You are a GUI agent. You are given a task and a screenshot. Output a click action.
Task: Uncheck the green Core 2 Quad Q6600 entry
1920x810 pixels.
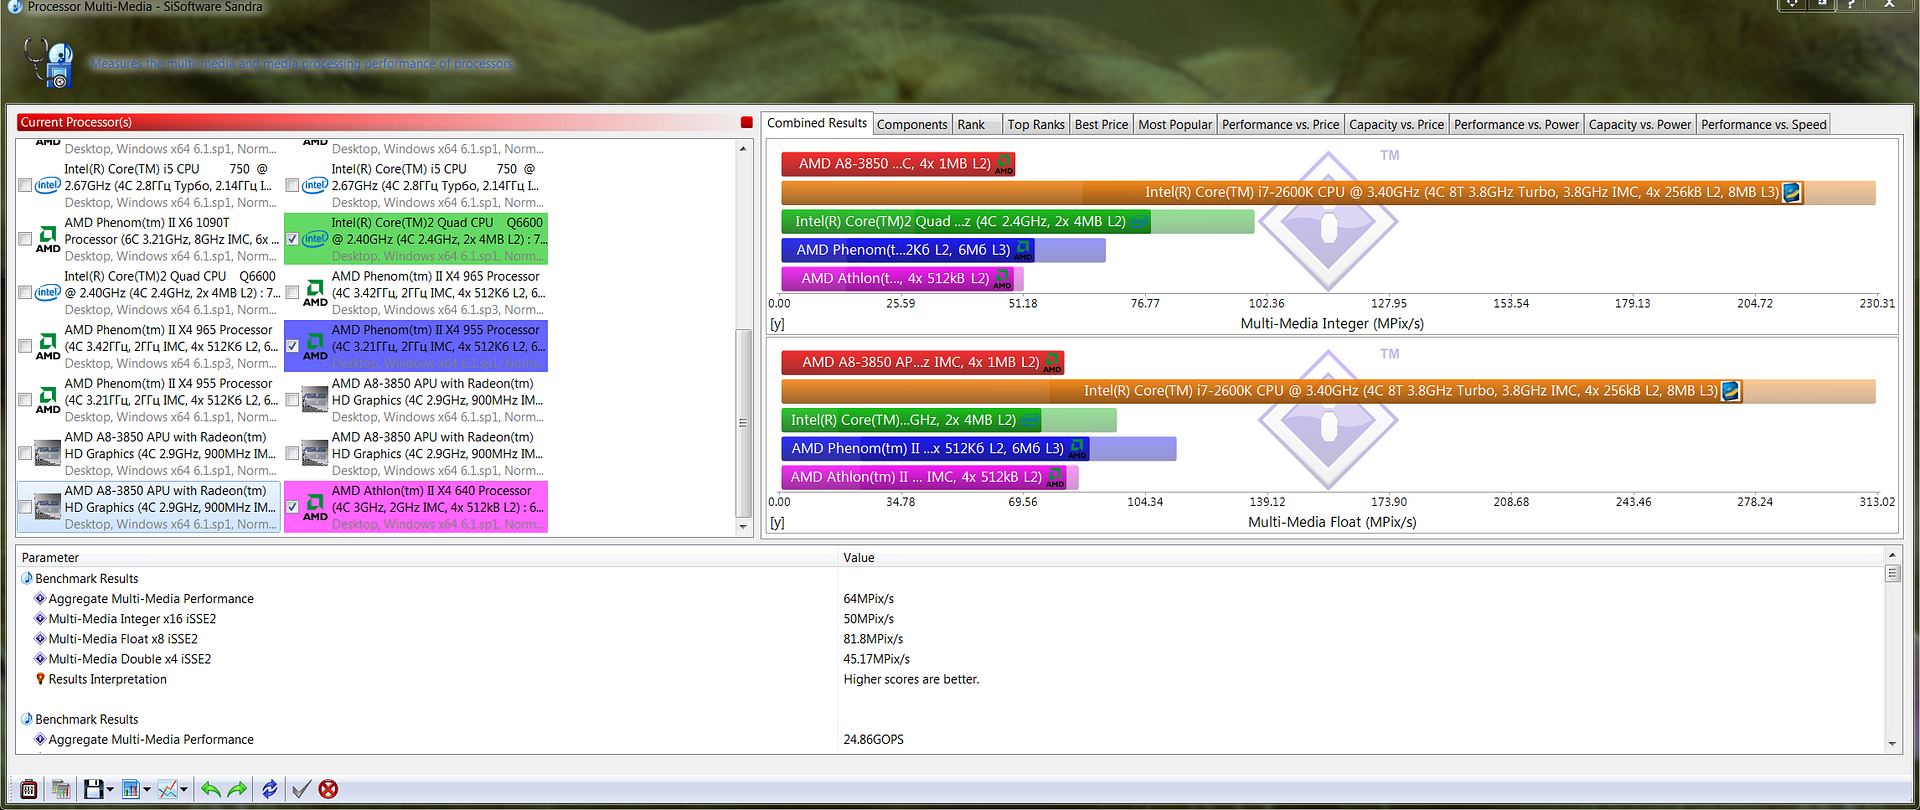[x=292, y=239]
